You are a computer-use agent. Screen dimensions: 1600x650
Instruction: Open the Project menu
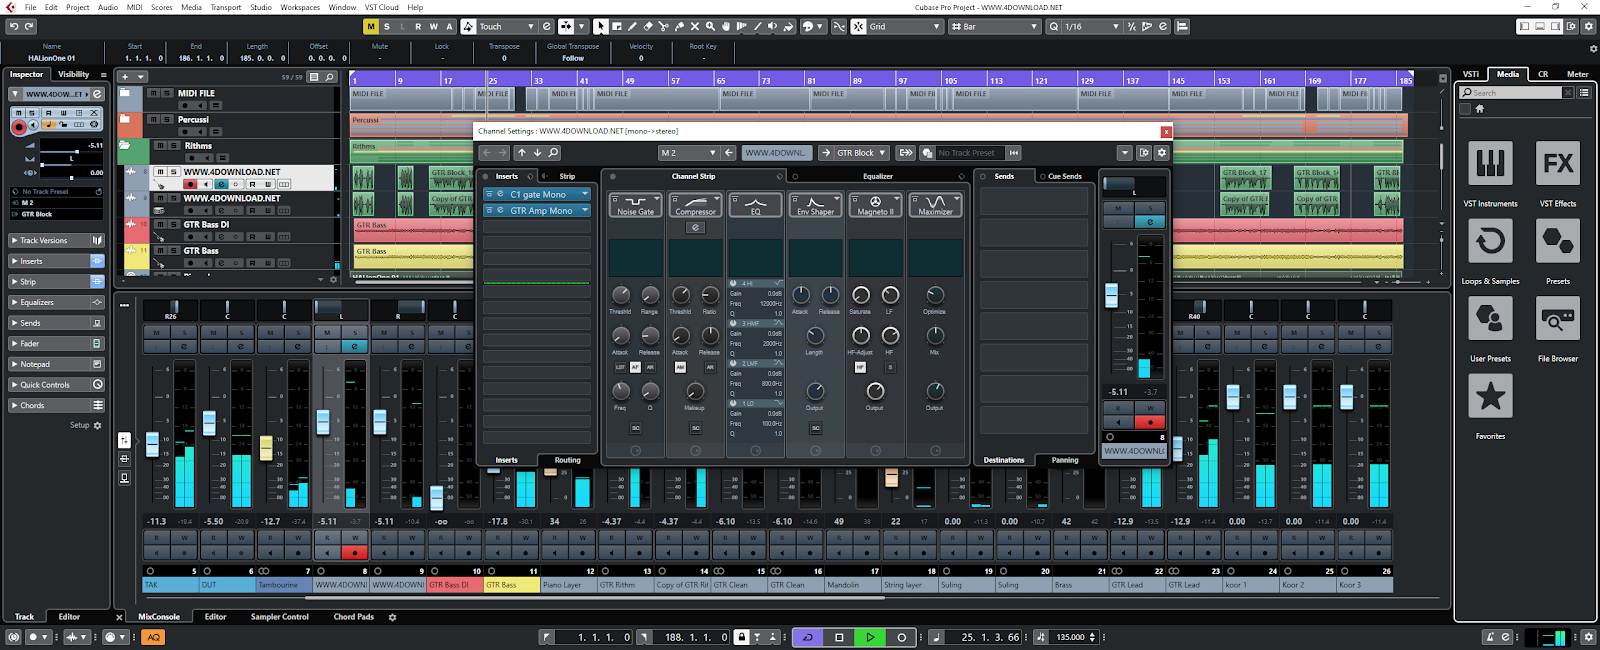pos(77,7)
